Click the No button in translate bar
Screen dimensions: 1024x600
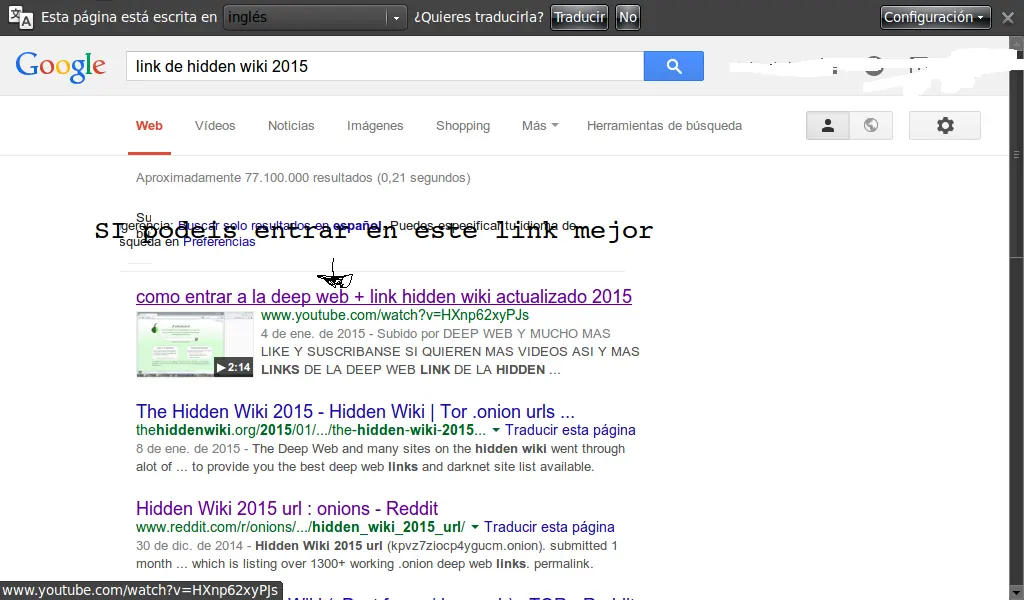(x=628, y=18)
